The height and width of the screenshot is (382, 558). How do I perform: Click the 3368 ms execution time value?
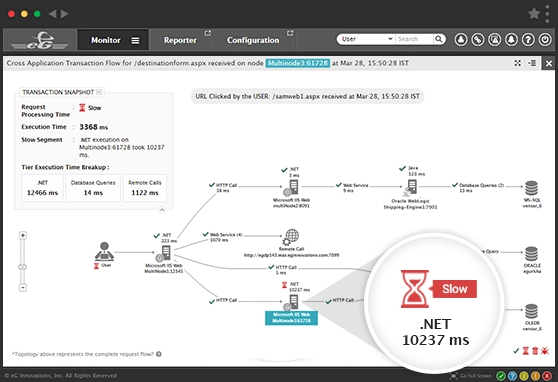pyautogui.click(x=94, y=127)
